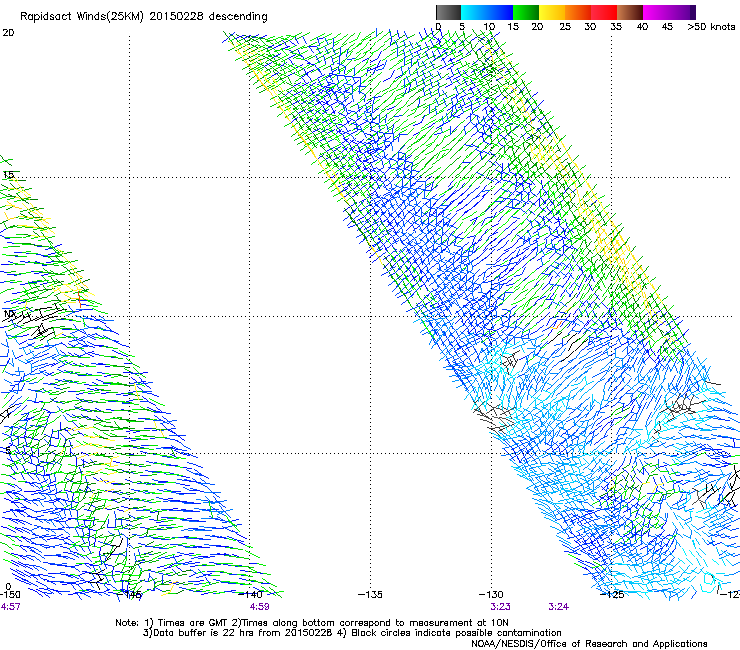The height and width of the screenshot is (650, 740).
Task: Click the yellow 20-25 knots legend segment
Action: pyautogui.click(x=552, y=12)
